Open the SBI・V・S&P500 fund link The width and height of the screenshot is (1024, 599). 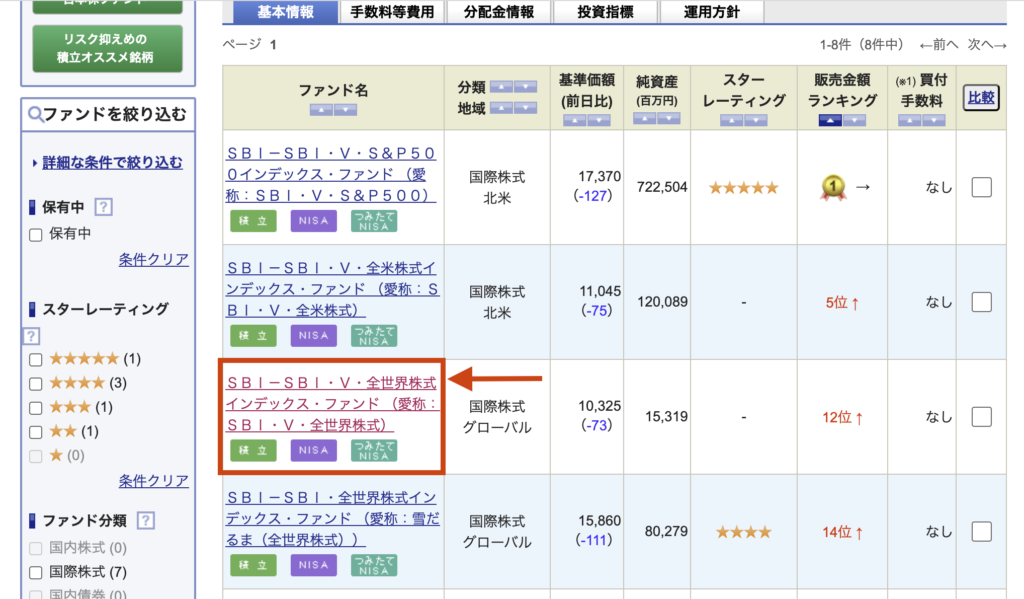[330, 174]
